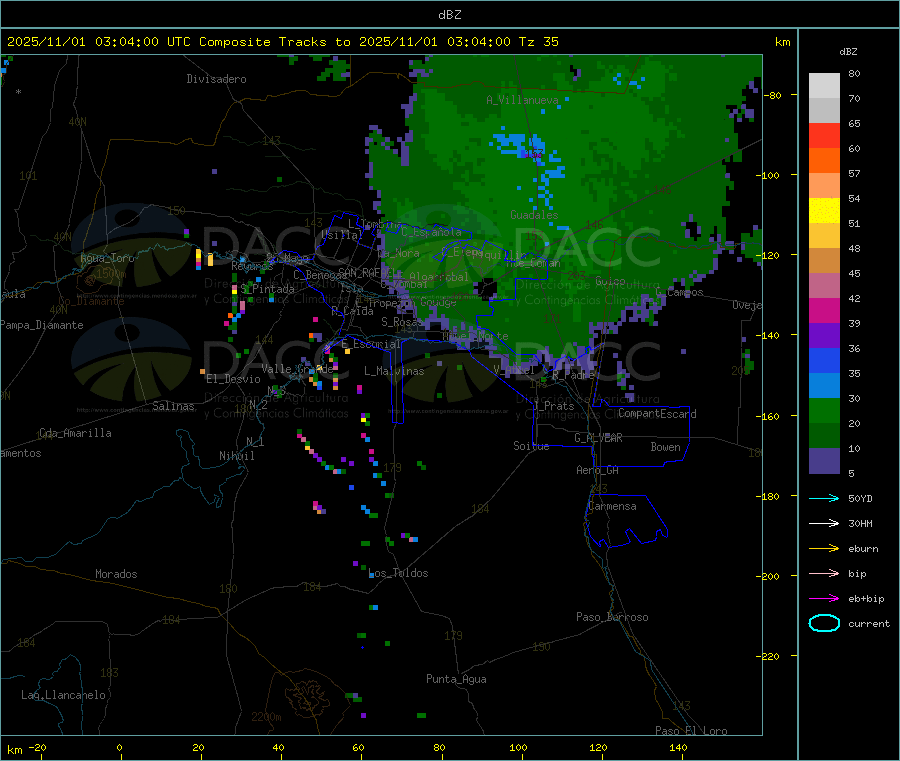Click the 'L_Malvinas' map label
Screen dimensions: 900x761
[394, 371]
